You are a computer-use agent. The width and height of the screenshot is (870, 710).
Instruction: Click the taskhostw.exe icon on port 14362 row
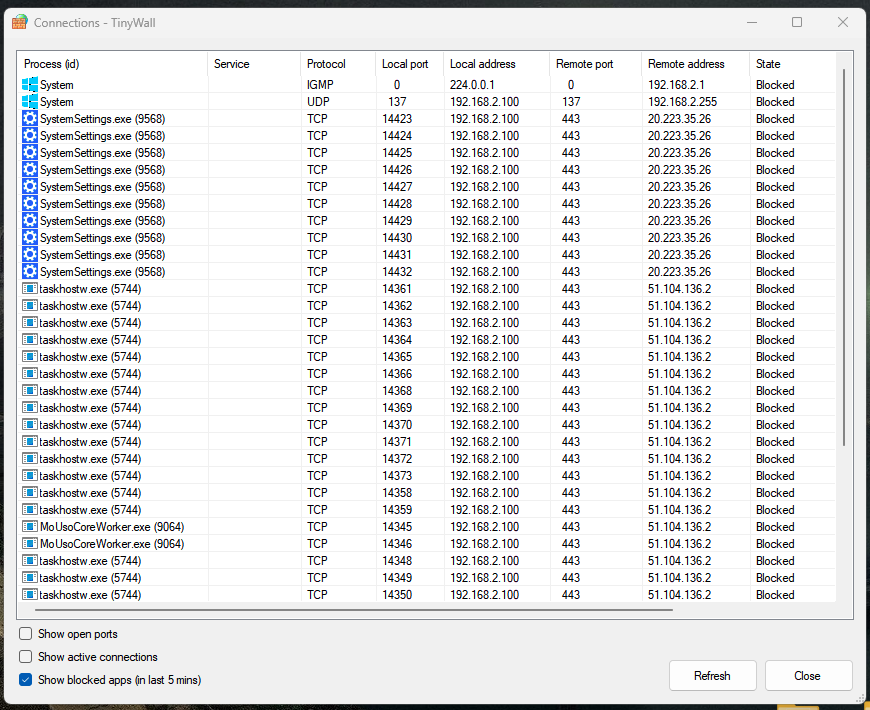30,306
